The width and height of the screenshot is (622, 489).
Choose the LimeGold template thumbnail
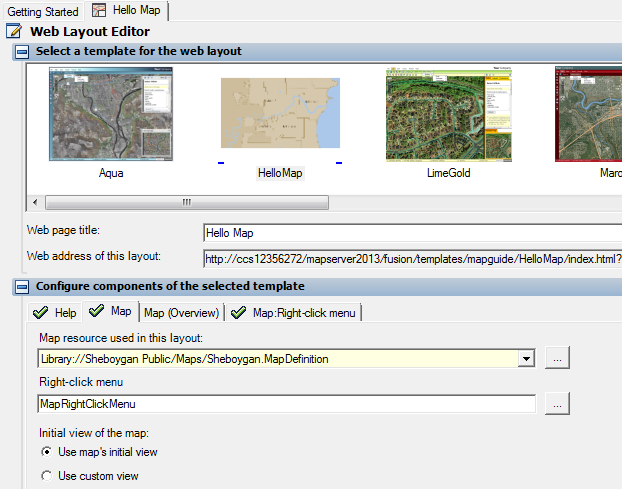pyautogui.click(x=449, y=114)
